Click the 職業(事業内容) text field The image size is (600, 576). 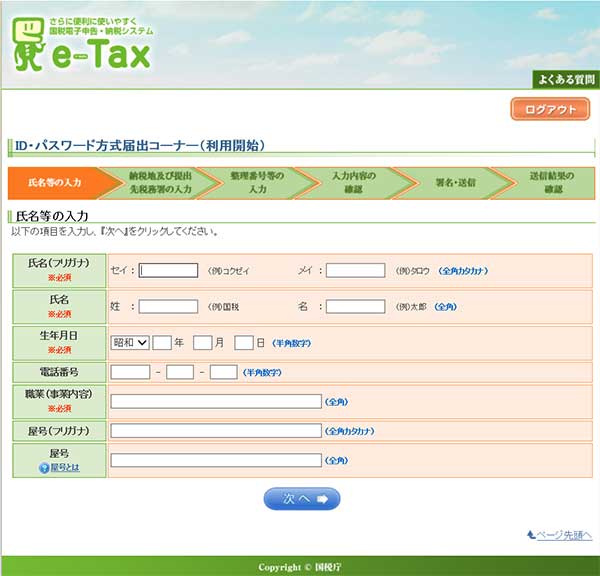(x=216, y=402)
